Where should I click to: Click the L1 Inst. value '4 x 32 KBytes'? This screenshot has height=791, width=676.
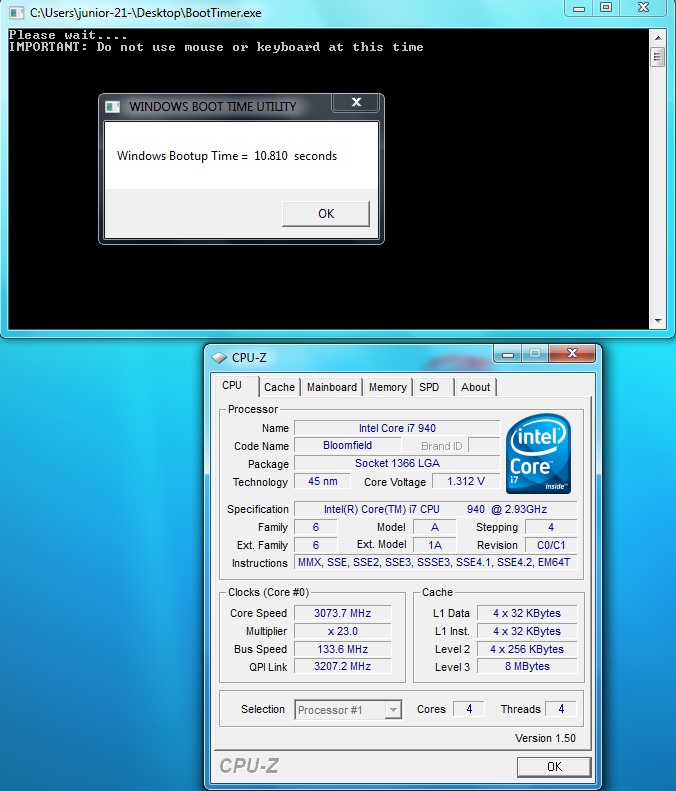(527, 632)
